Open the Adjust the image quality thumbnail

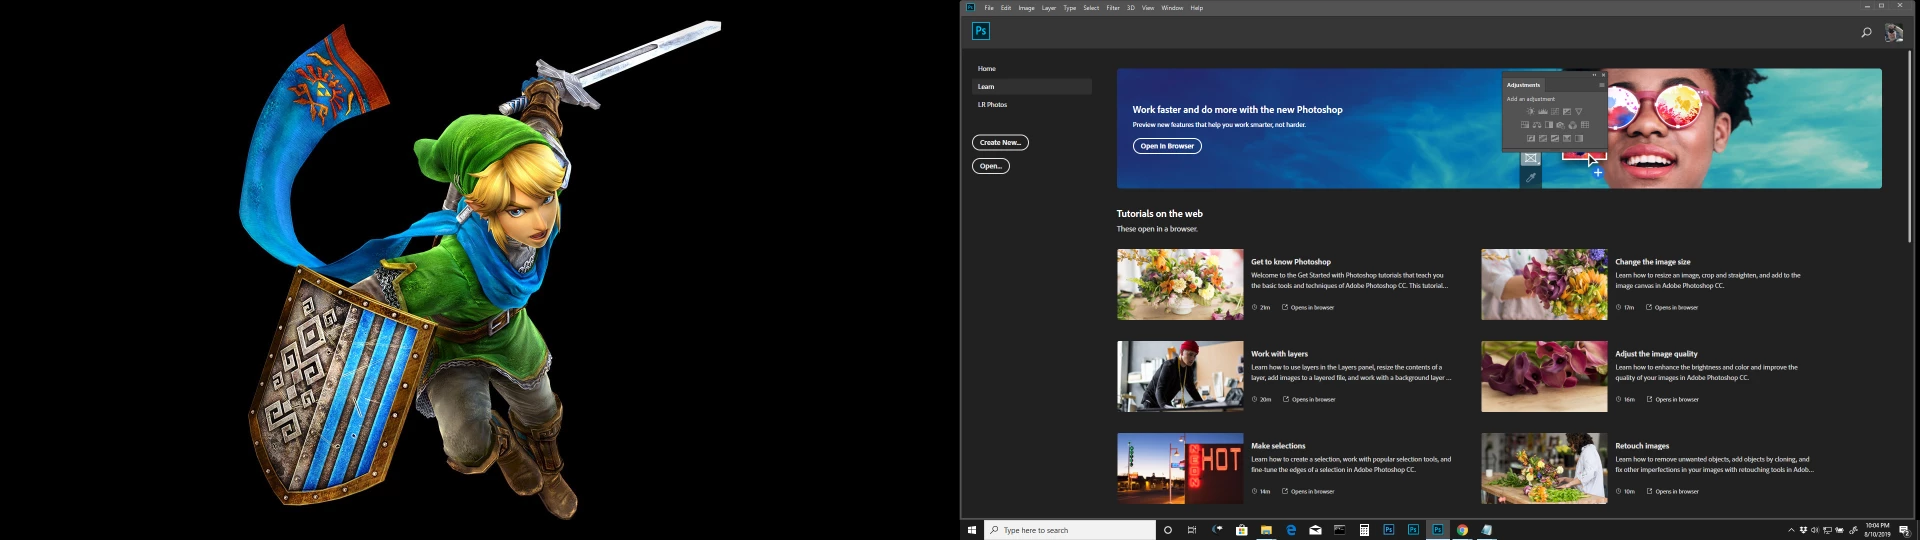[x=1544, y=377]
